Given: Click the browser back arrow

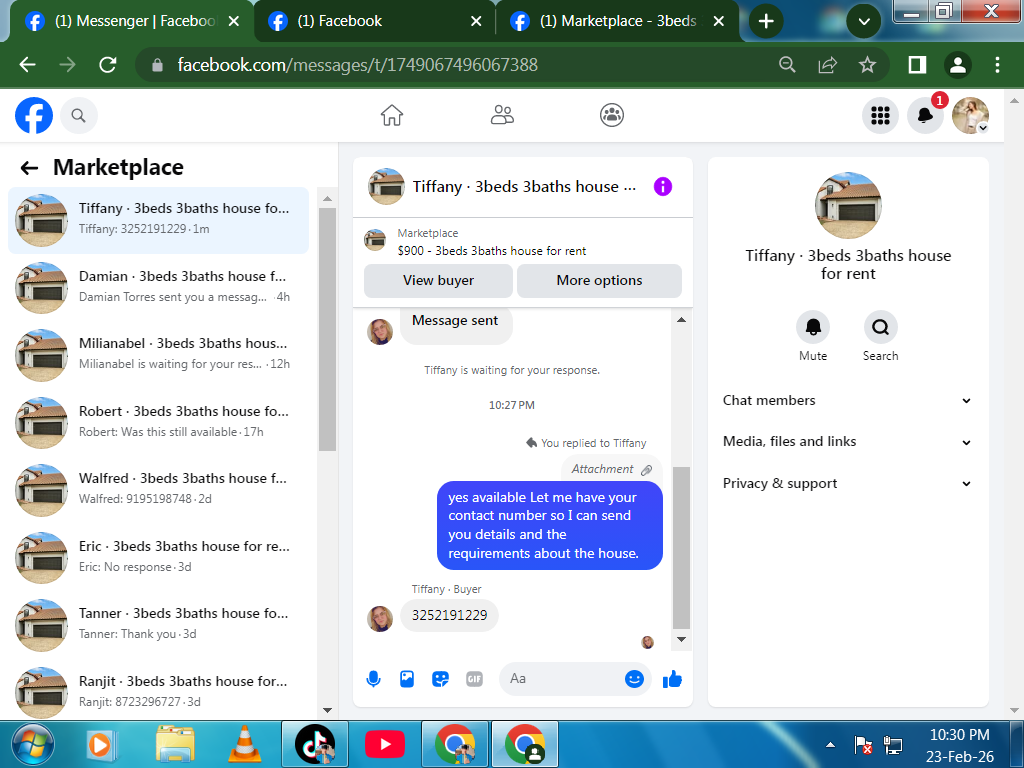Looking at the screenshot, I should point(27,65).
